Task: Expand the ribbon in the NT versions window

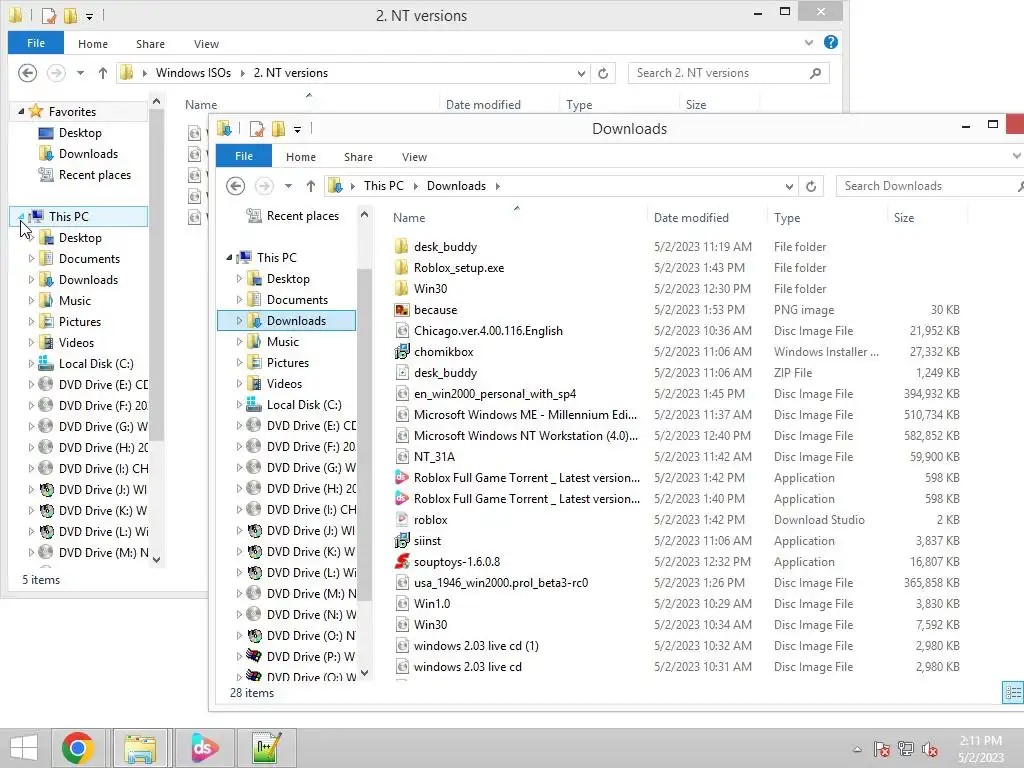Action: pyautogui.click(x=808, y=43)
